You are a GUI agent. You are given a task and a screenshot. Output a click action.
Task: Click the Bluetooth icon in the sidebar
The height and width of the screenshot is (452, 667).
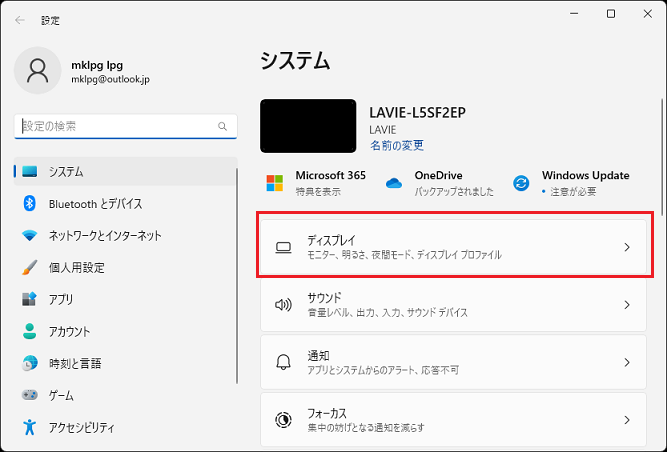click(29, 204)
